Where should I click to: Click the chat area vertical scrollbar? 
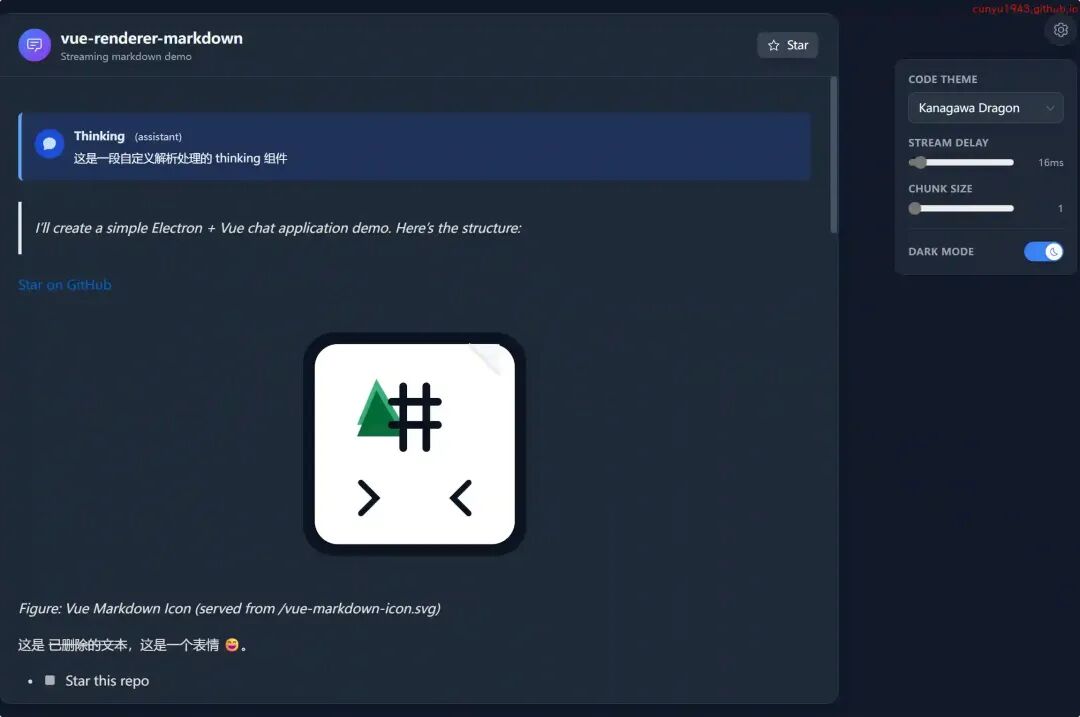click(x=834, y=155)
